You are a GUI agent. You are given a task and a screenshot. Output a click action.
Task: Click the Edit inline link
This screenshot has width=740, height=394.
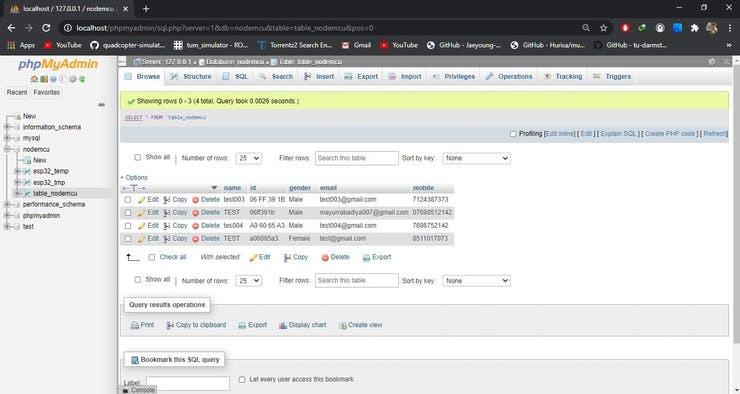[x=560, y=134]
